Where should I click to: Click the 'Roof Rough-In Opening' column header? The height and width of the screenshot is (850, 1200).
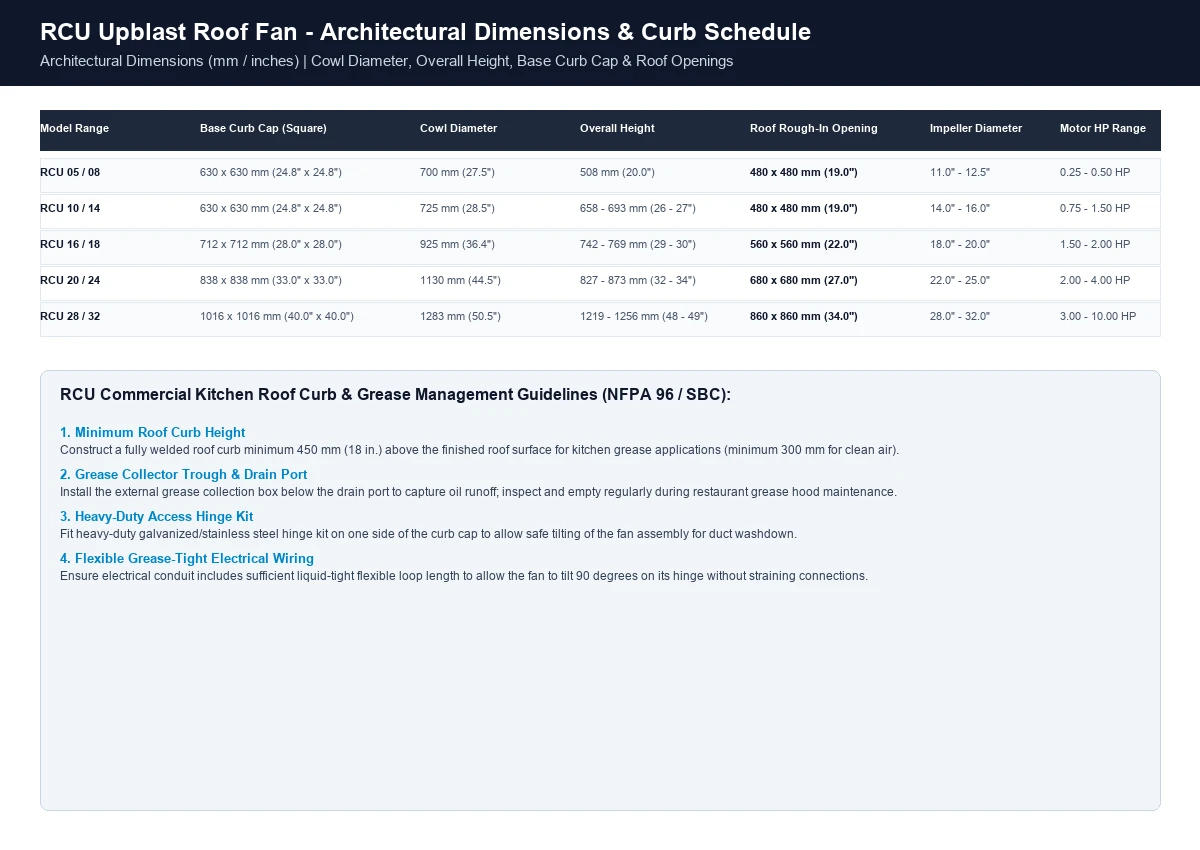814,128
